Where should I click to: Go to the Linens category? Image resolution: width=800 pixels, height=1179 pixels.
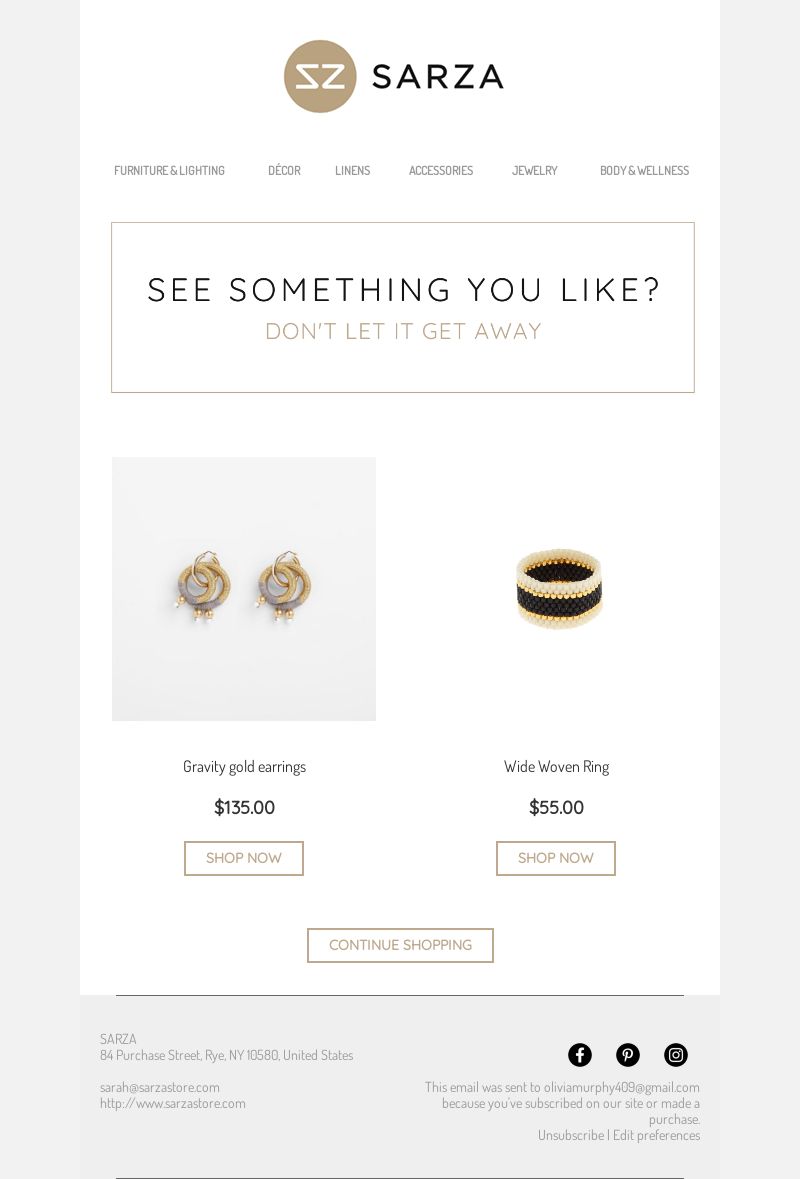pos(353,171)
